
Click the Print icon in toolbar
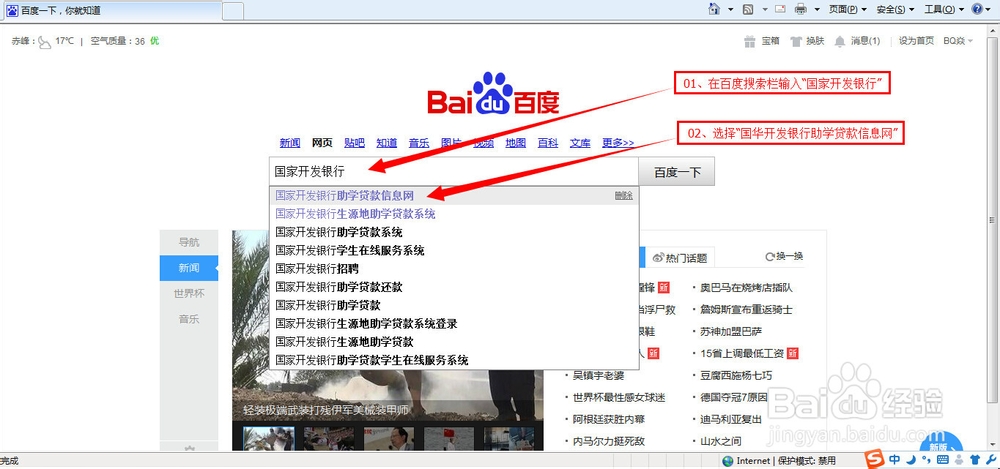[800, 9]
